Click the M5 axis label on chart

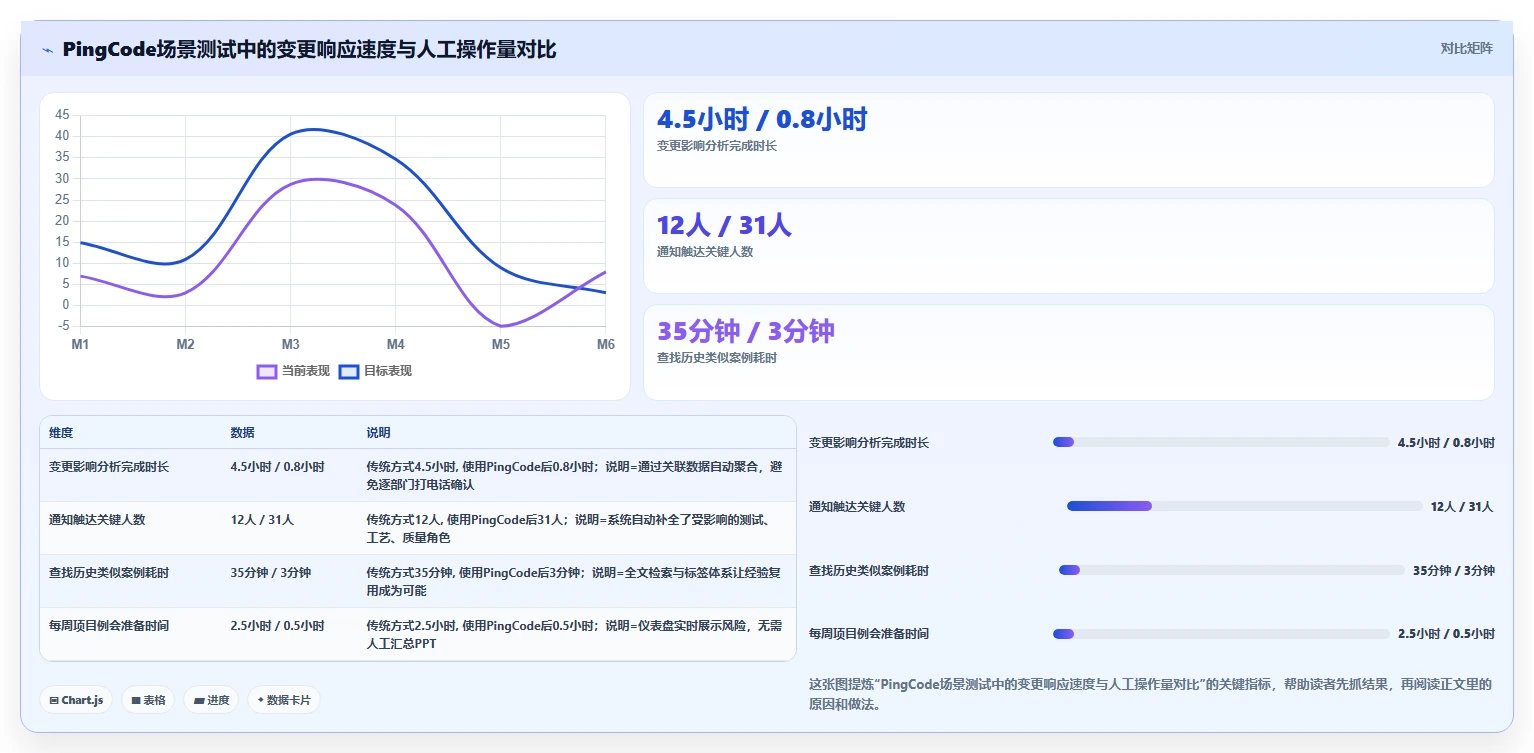500,345
